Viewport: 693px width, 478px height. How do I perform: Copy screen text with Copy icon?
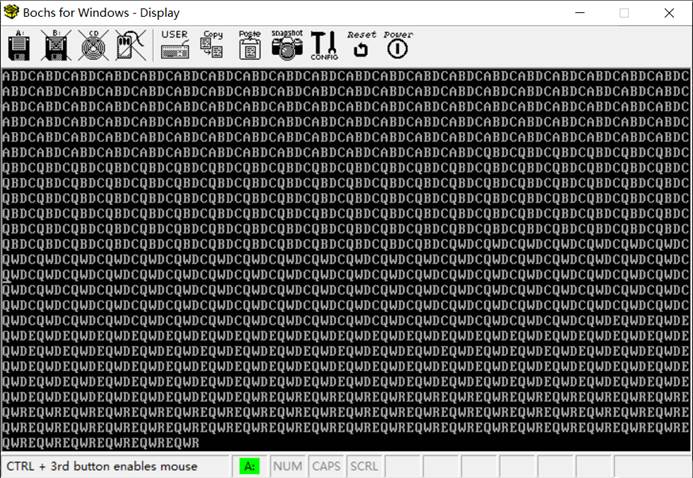[x=212, y=45]
